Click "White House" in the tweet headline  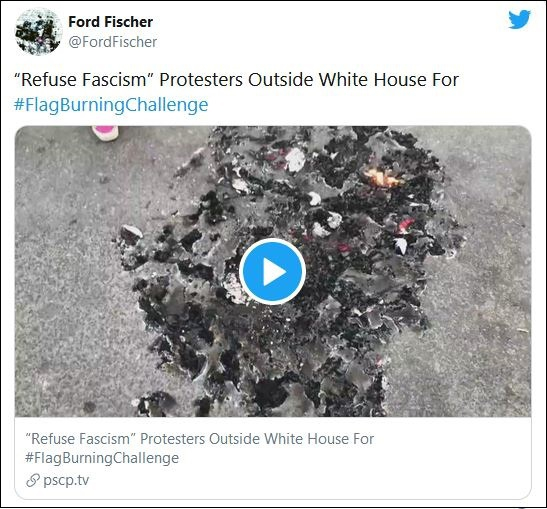(372, 80)
